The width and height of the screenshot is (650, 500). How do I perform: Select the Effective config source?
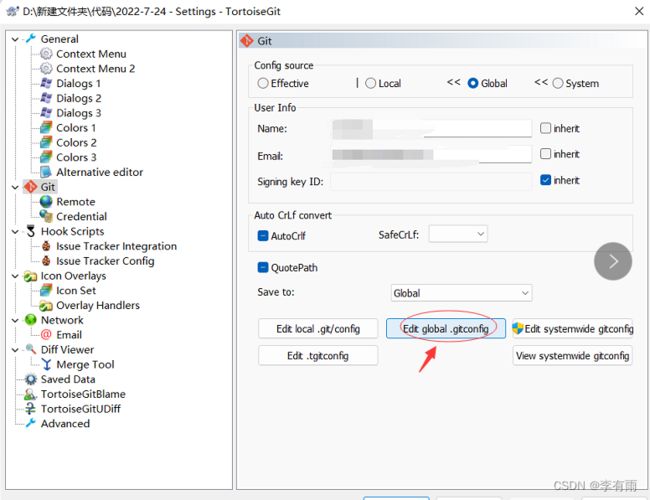coord(263,83)
